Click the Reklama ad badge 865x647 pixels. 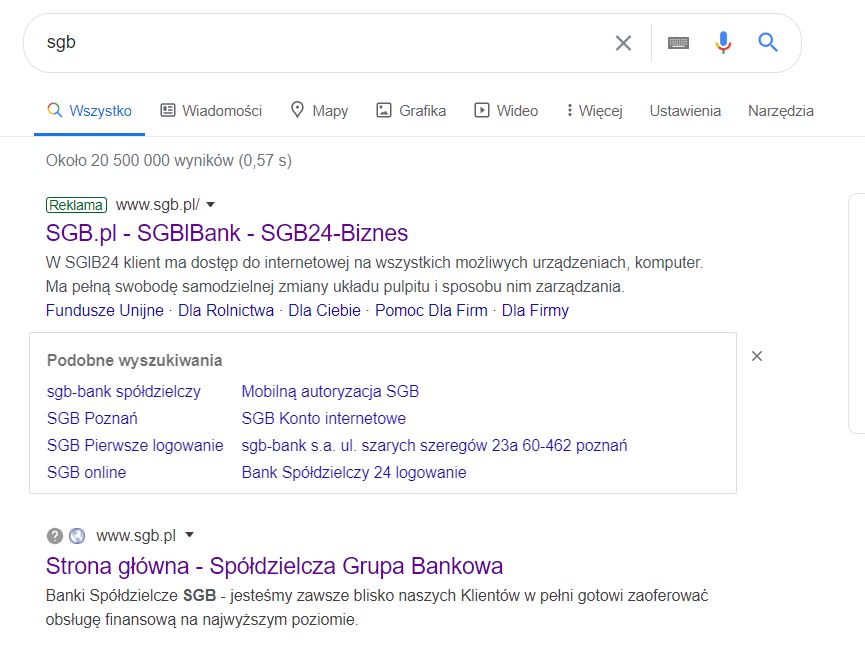(x=76, y=205)
